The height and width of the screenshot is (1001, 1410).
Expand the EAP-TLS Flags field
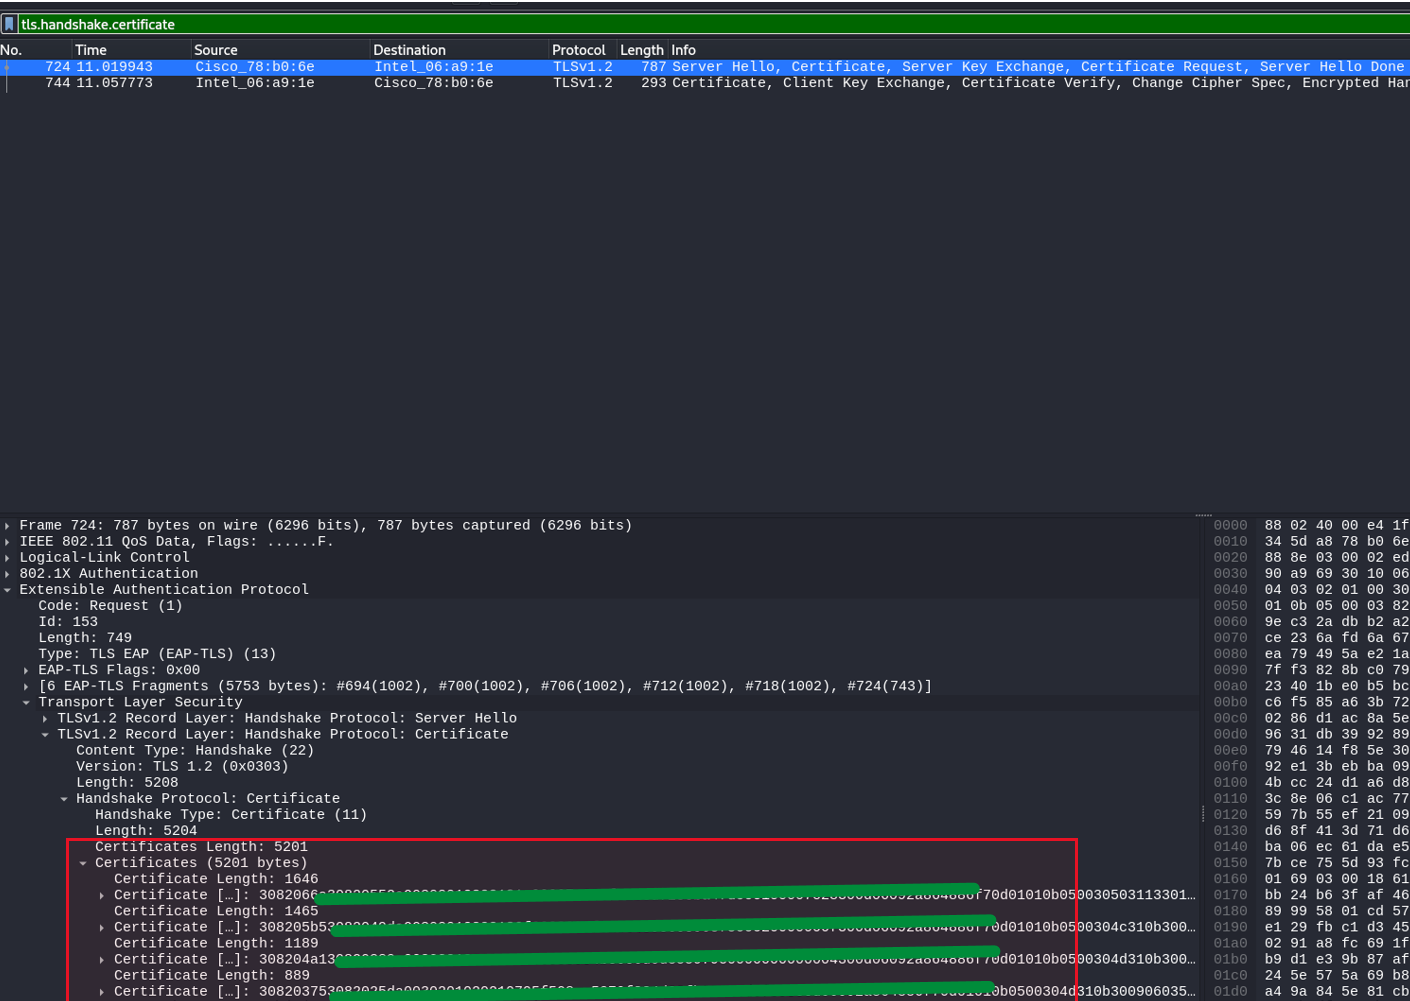click(x=25, y=669)
